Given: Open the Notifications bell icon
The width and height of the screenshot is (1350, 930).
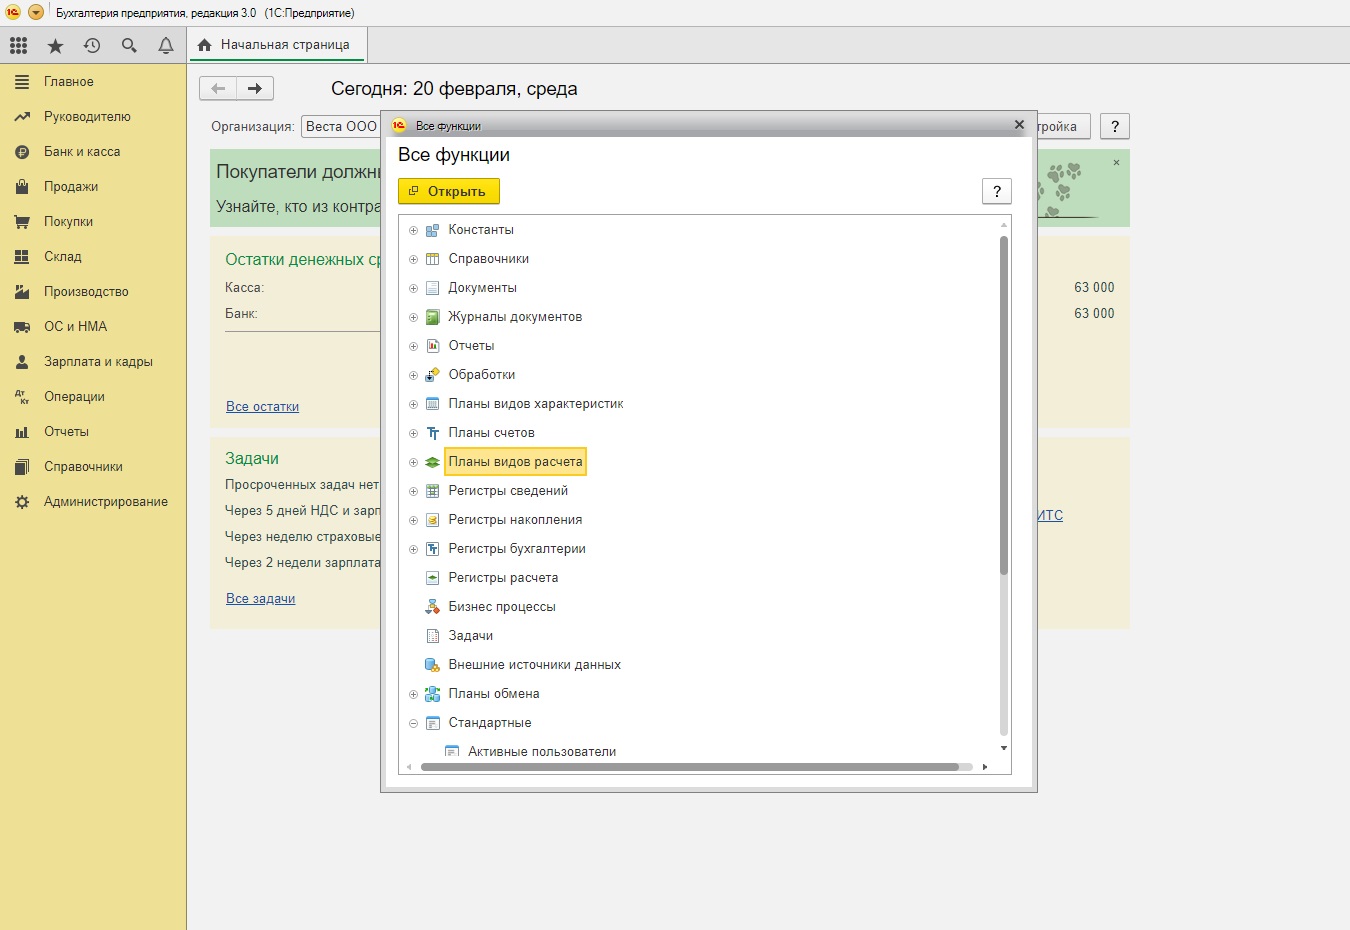Looking at the screenshot, I should point(166,45).
